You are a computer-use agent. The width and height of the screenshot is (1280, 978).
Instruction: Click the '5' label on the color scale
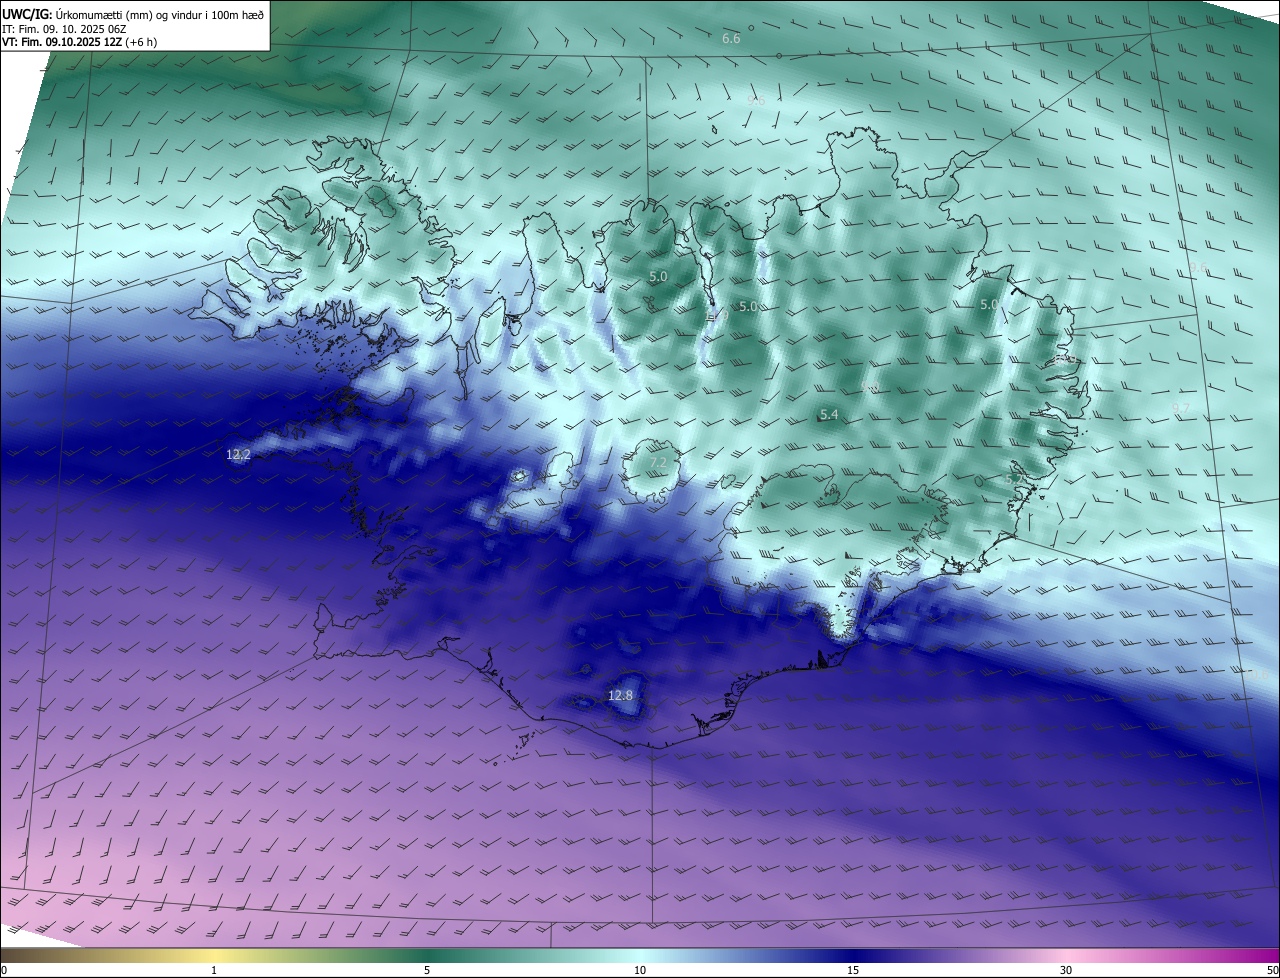tap(427, 970)
